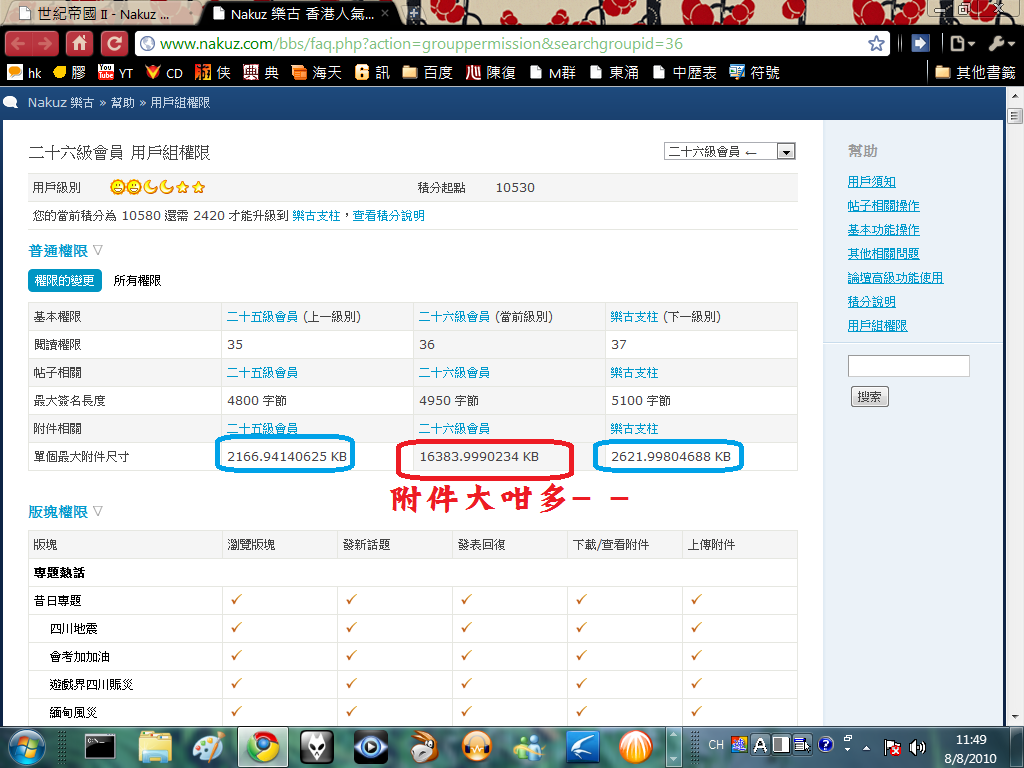1024x768 pixels.
Task: Open the orange headphones taskbar icon
Action: pos(477,746)
